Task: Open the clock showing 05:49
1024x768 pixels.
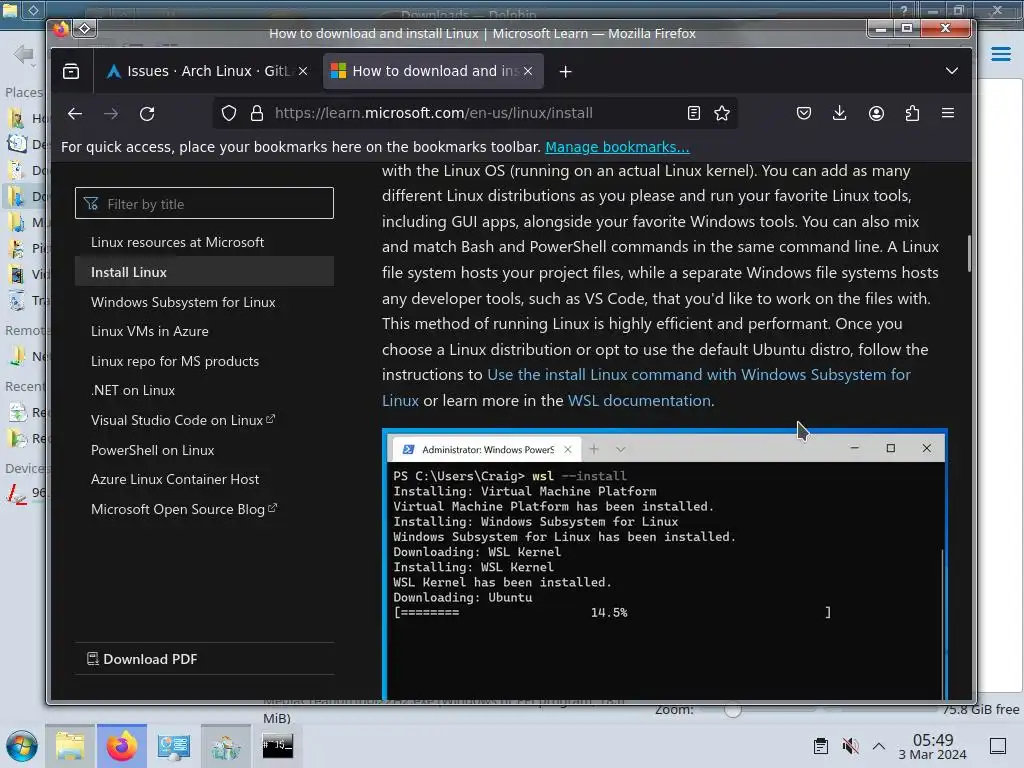Action: 933,746
